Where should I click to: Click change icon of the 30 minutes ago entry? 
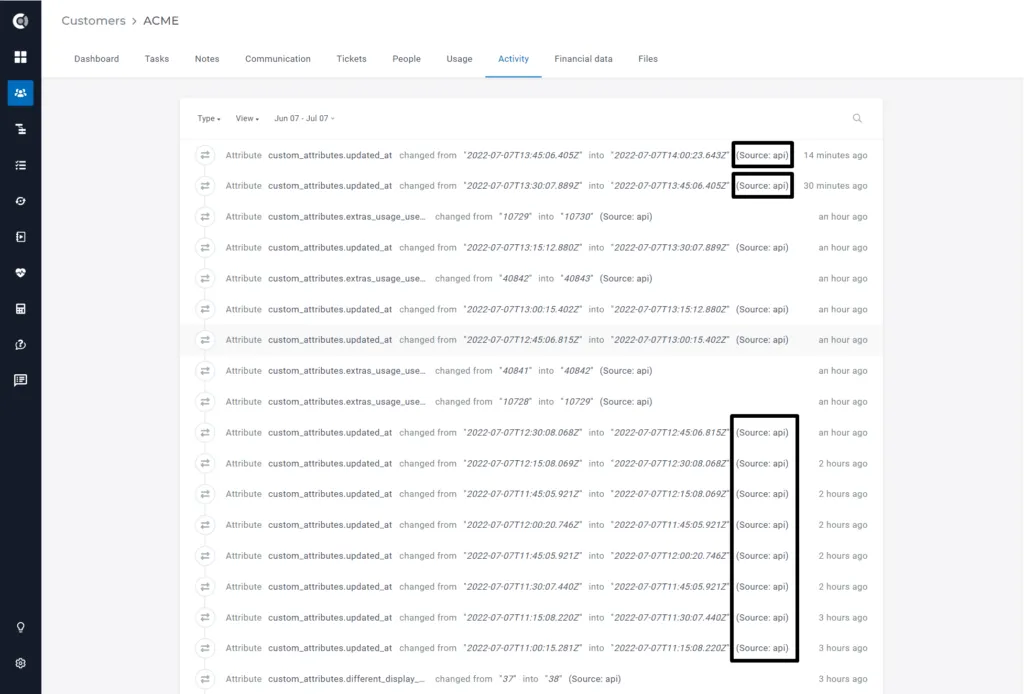pyautogui.click(x=205, y=186)
